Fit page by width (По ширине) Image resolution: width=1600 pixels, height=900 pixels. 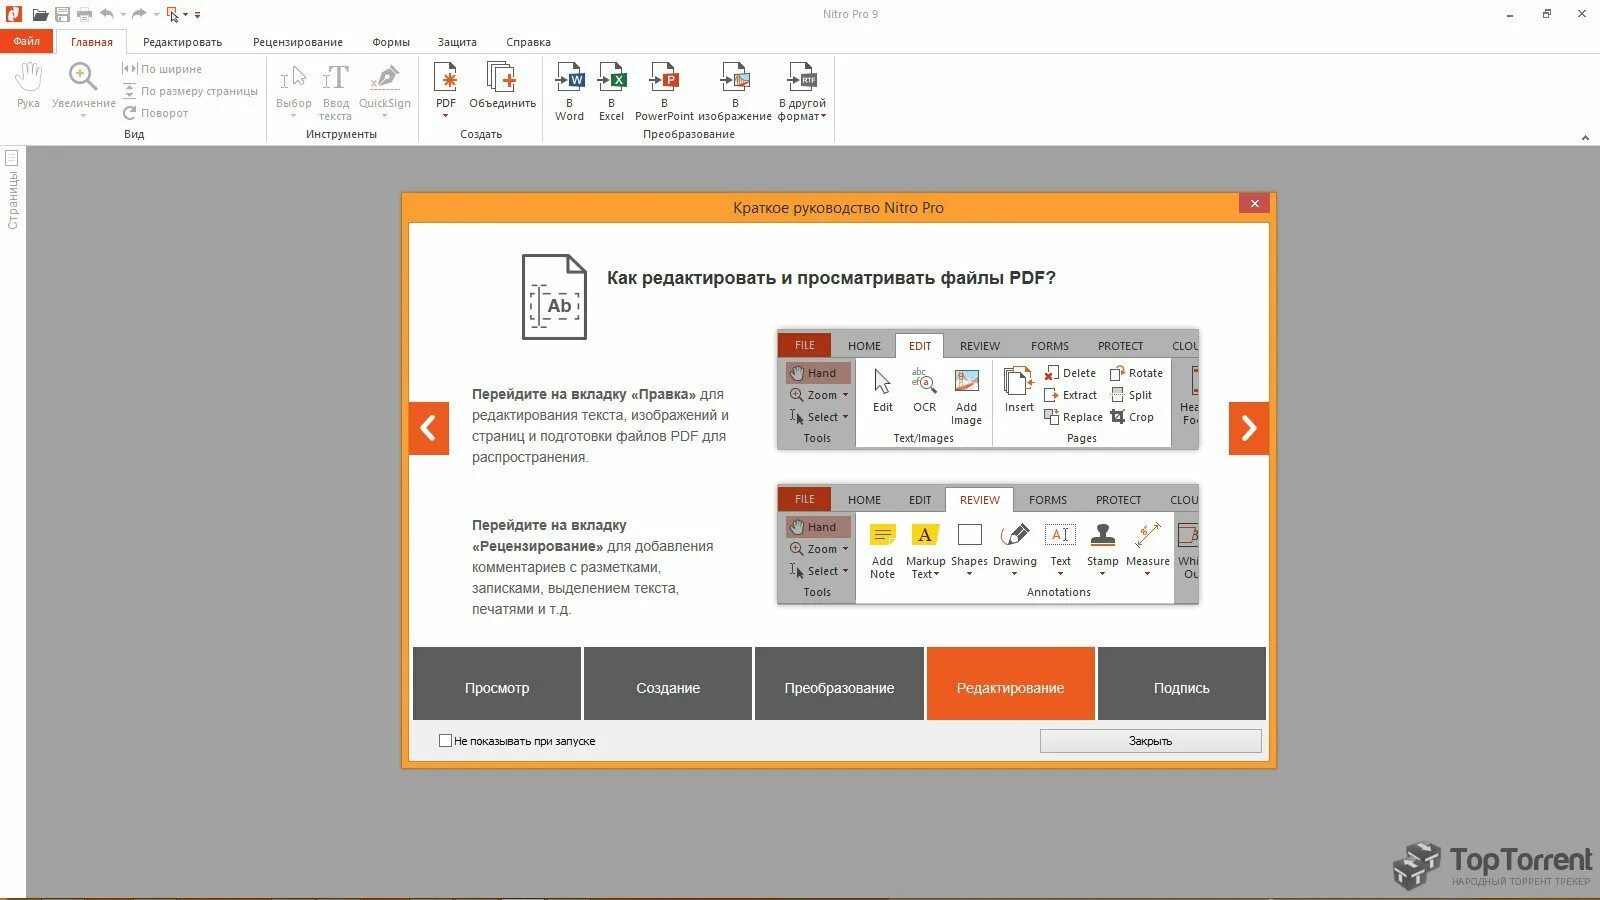[x=162, y=69]
